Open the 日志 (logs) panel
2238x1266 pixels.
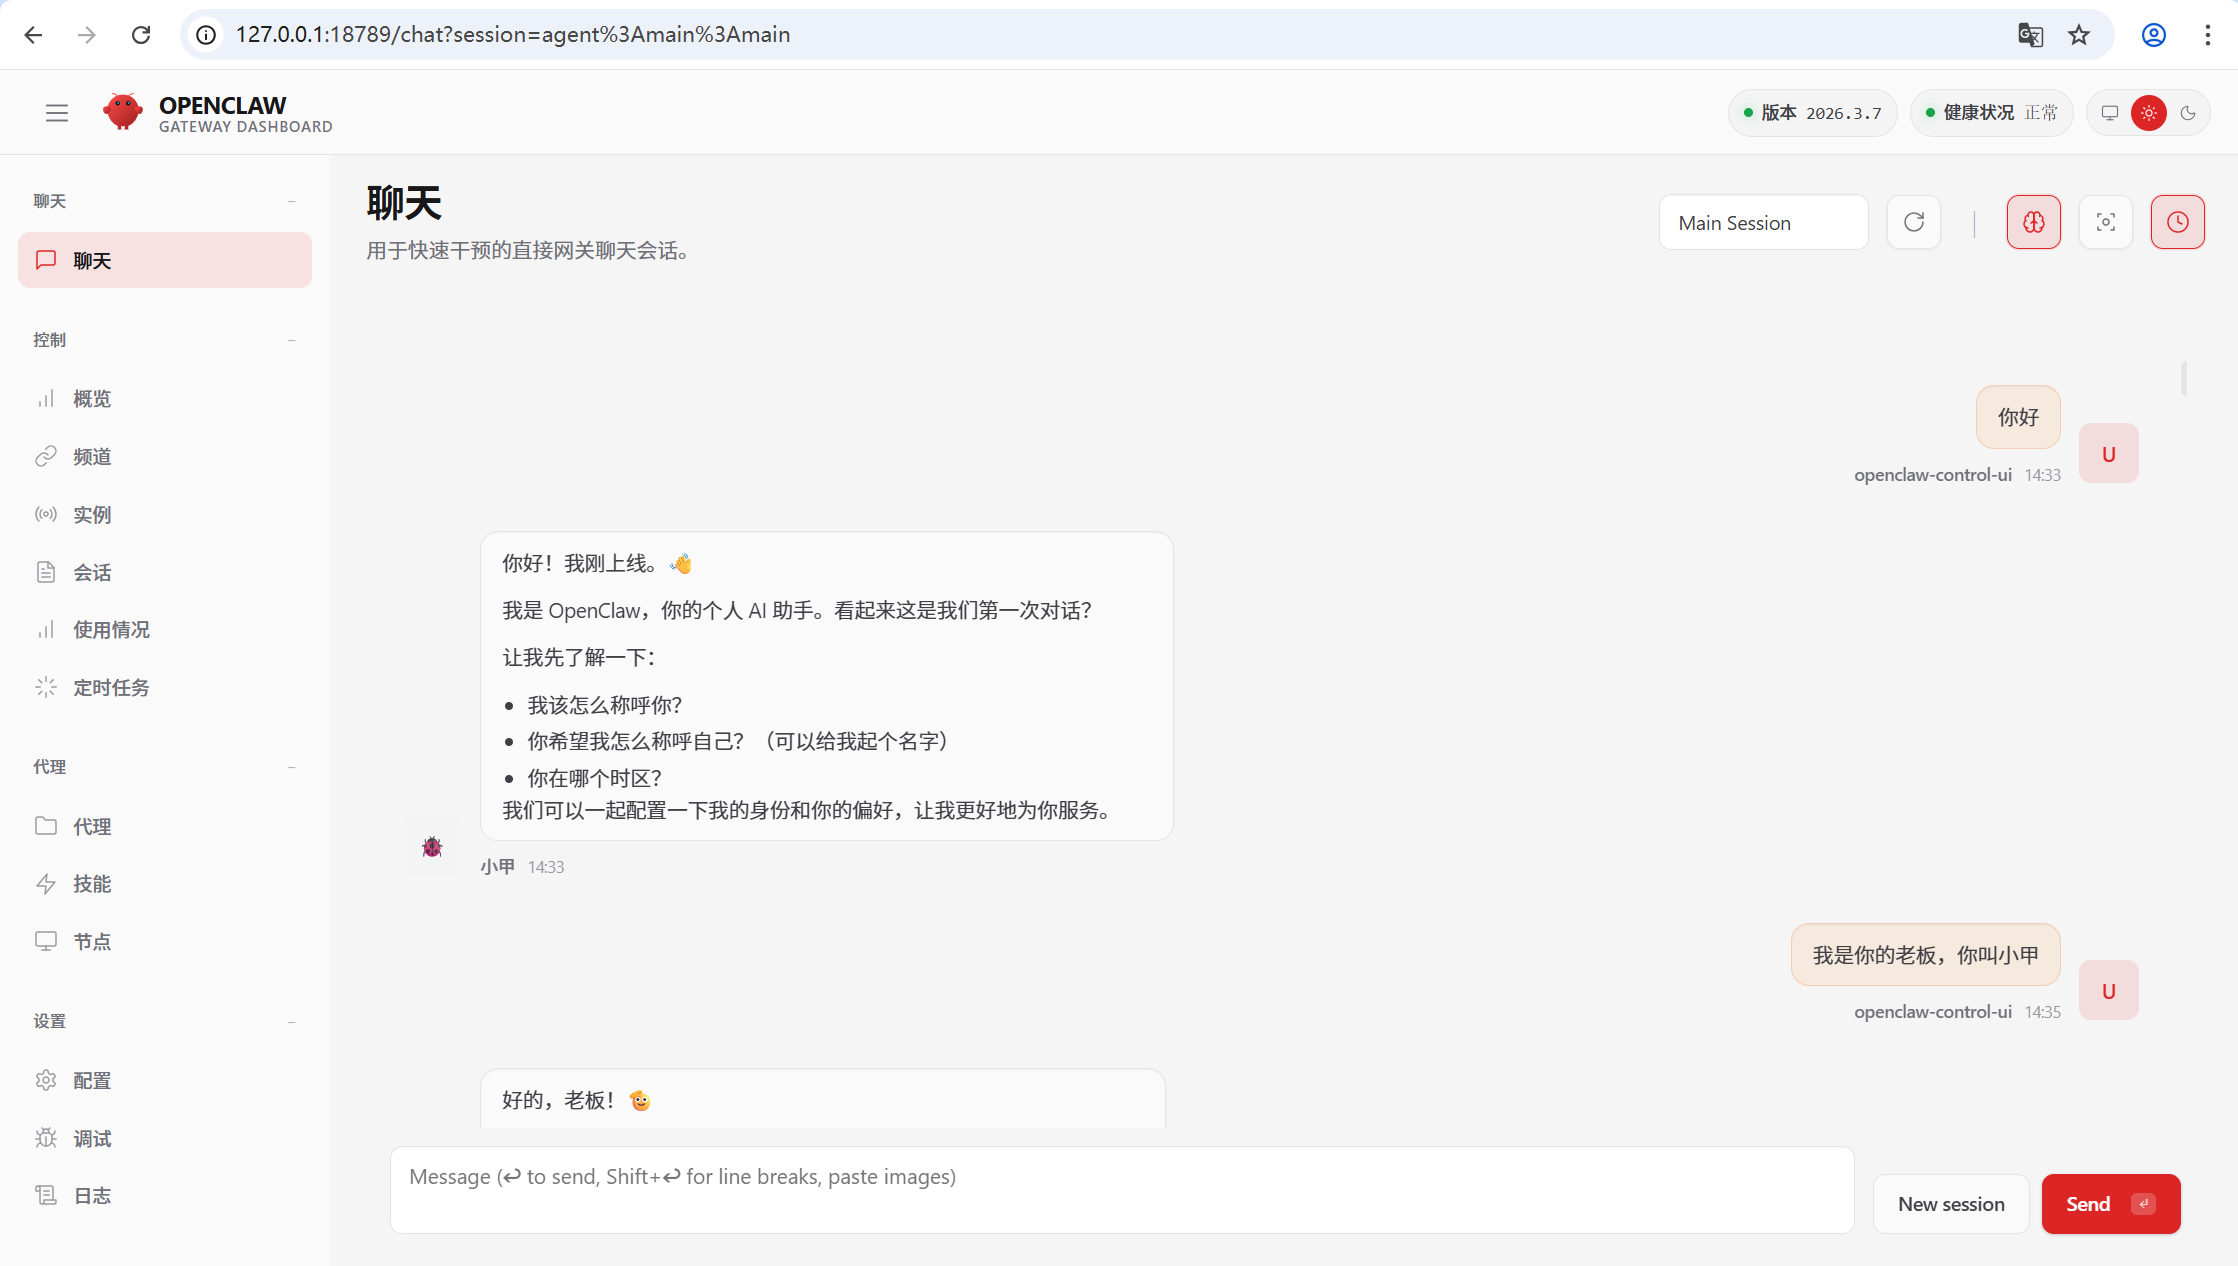[x=91, y=1195]
